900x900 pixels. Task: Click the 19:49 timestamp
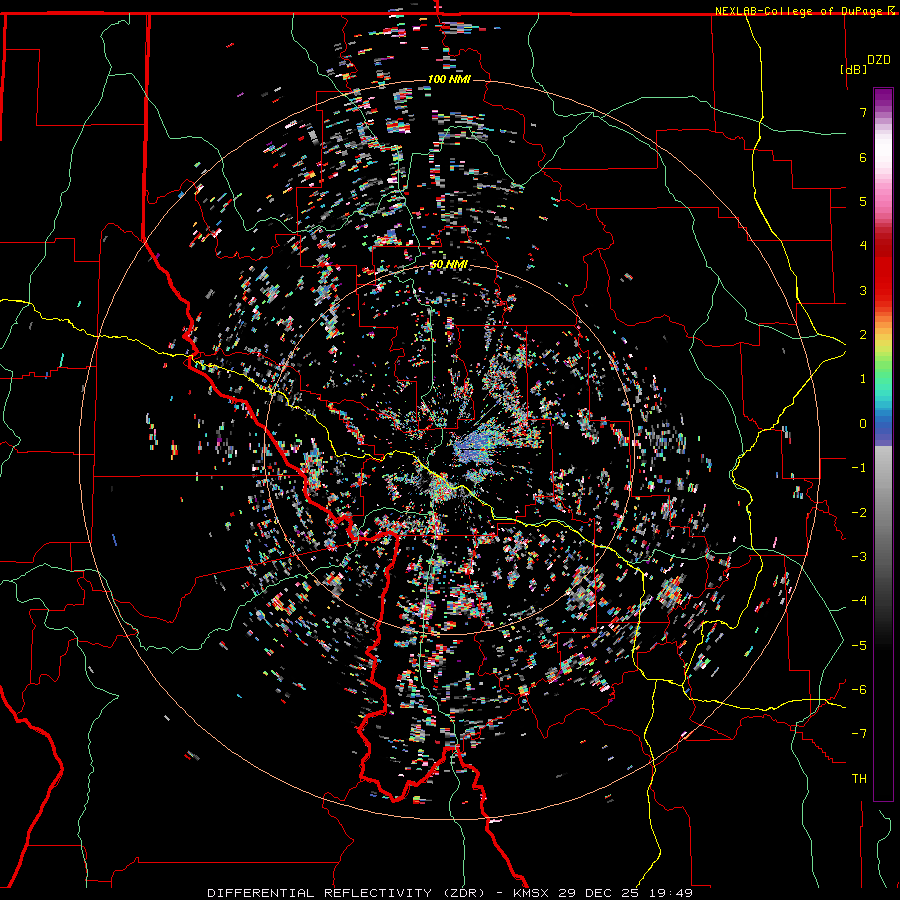(x=671, y=893)
